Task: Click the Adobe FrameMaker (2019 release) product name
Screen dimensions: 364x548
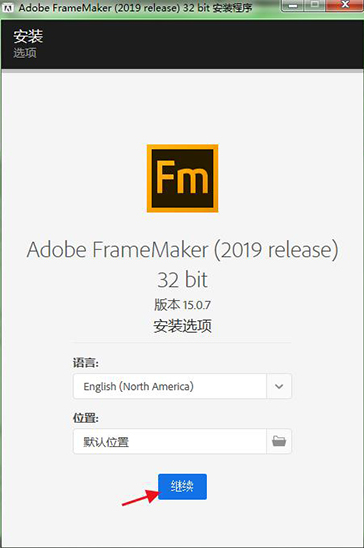Action: pyautogui.click(x=182, y=250)
